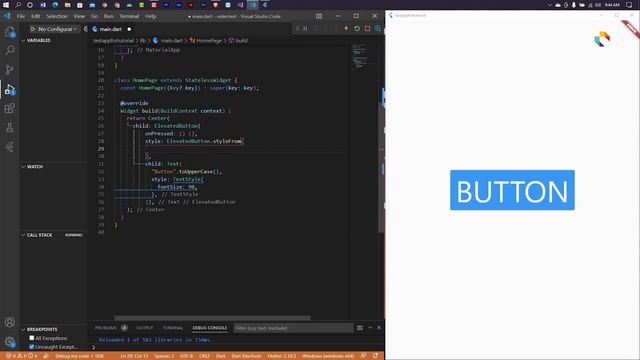Image resolution: width=640 pixels, height=360 pixels.
Task: Open the Search view in activity bar
Action: (x=10, y=50)
